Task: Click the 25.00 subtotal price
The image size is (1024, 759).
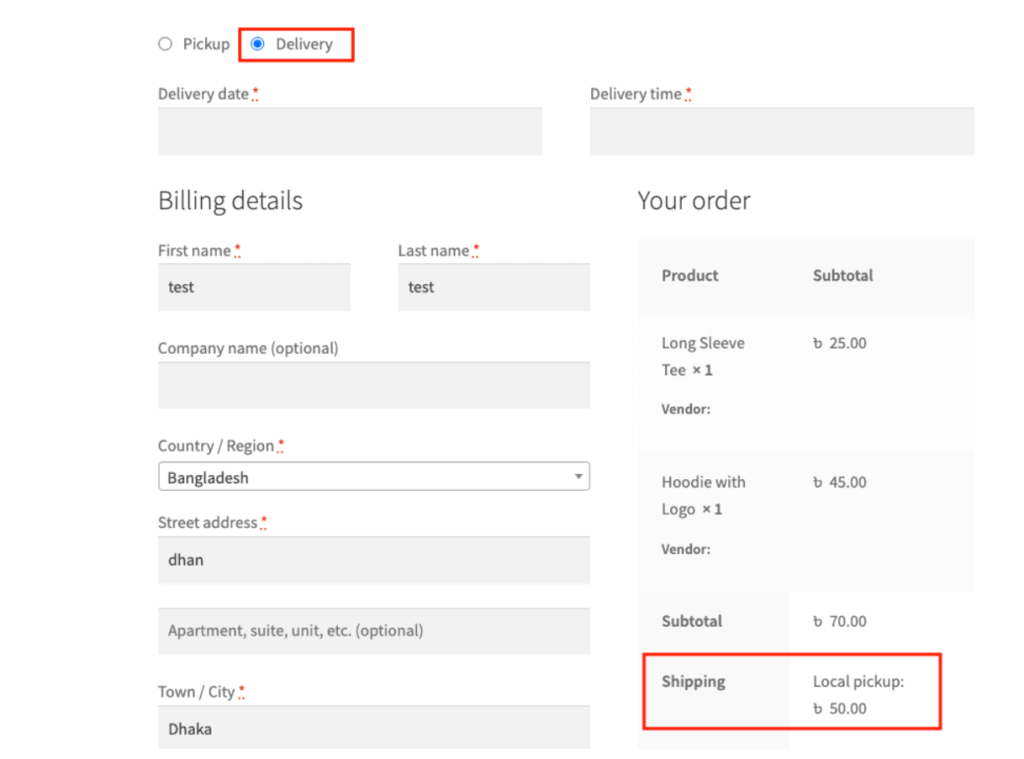Action: pos(840,344)
